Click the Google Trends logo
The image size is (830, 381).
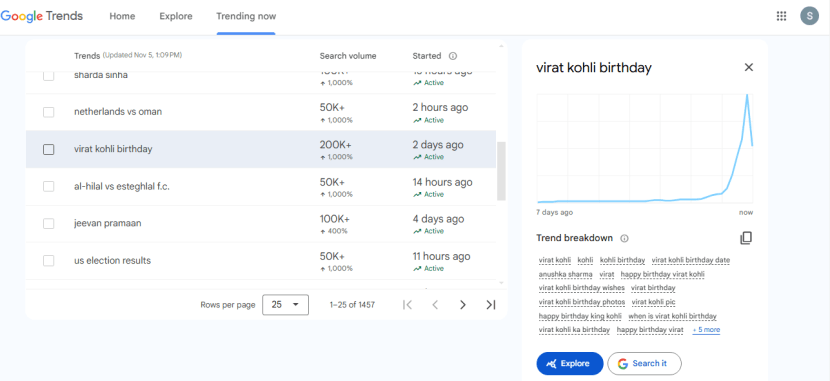42,16
